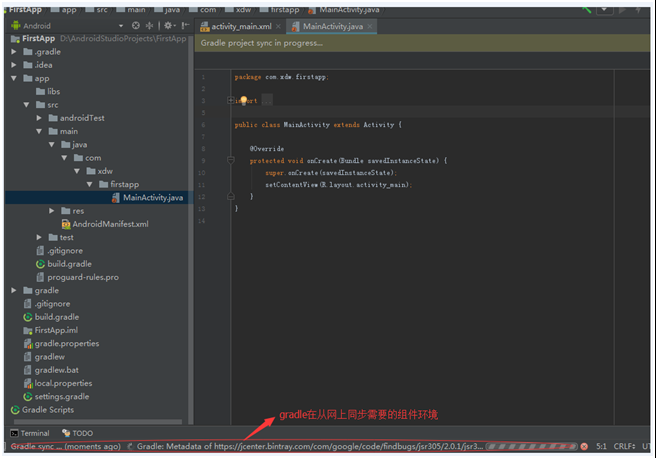This screenshot has width=656, height=458.
Task: Click the make project hammer icon
Action: (586, 9)
